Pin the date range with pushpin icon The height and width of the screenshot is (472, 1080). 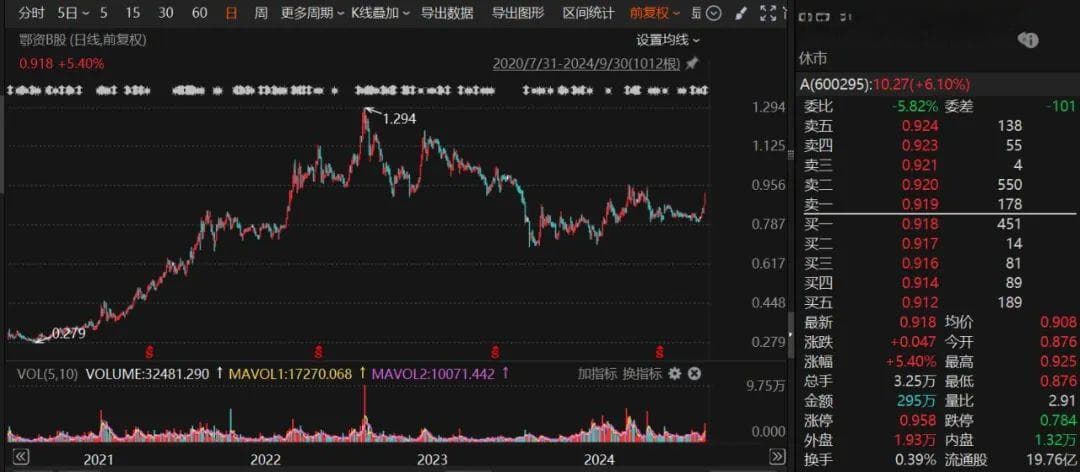(692, 63)
